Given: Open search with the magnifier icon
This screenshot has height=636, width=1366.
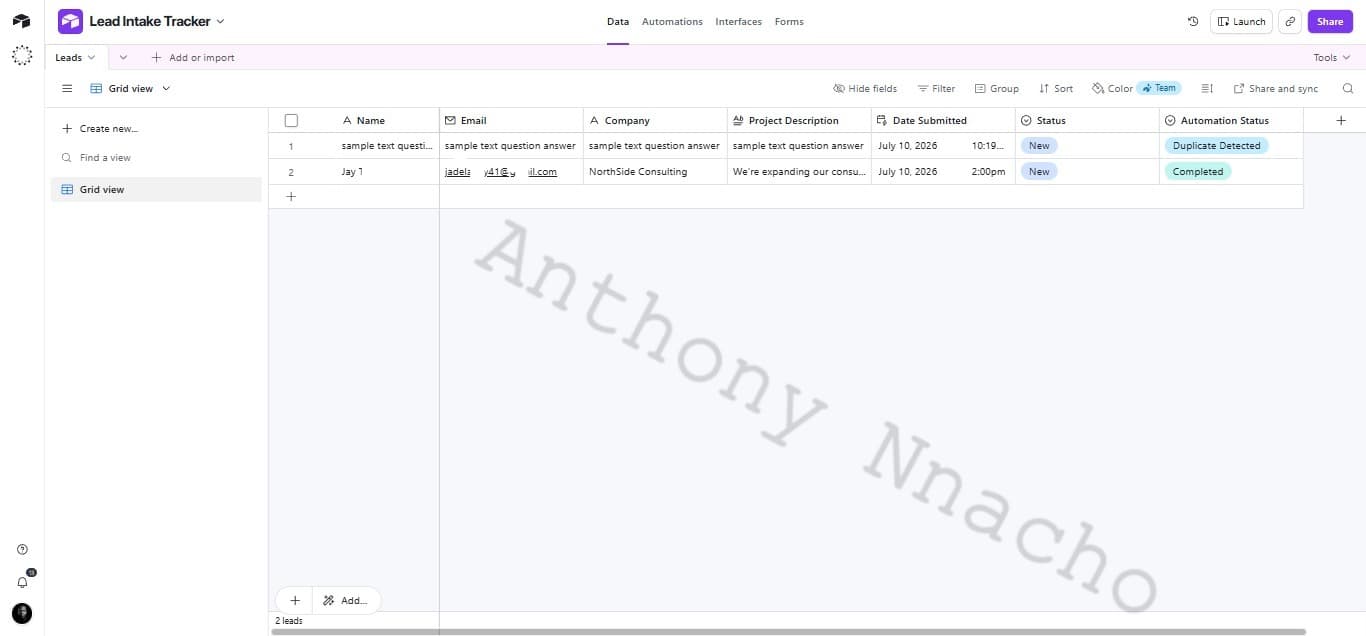Looking at the screenshot, I should 1348,88.
